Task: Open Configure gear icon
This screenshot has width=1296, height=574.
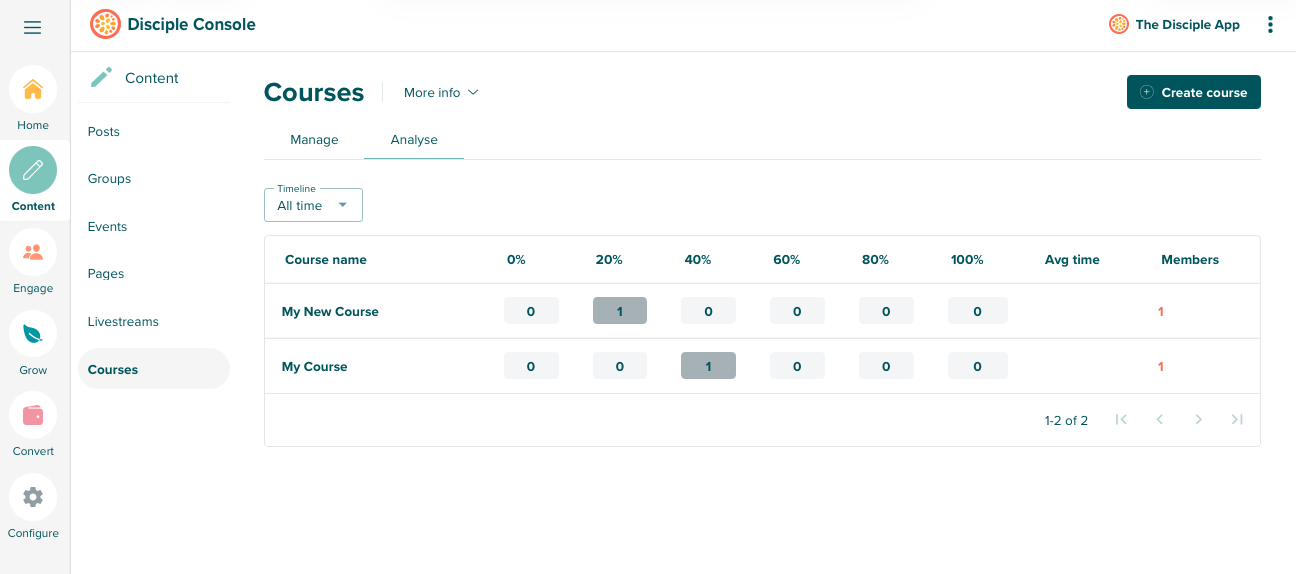Action: pos(33,497)
